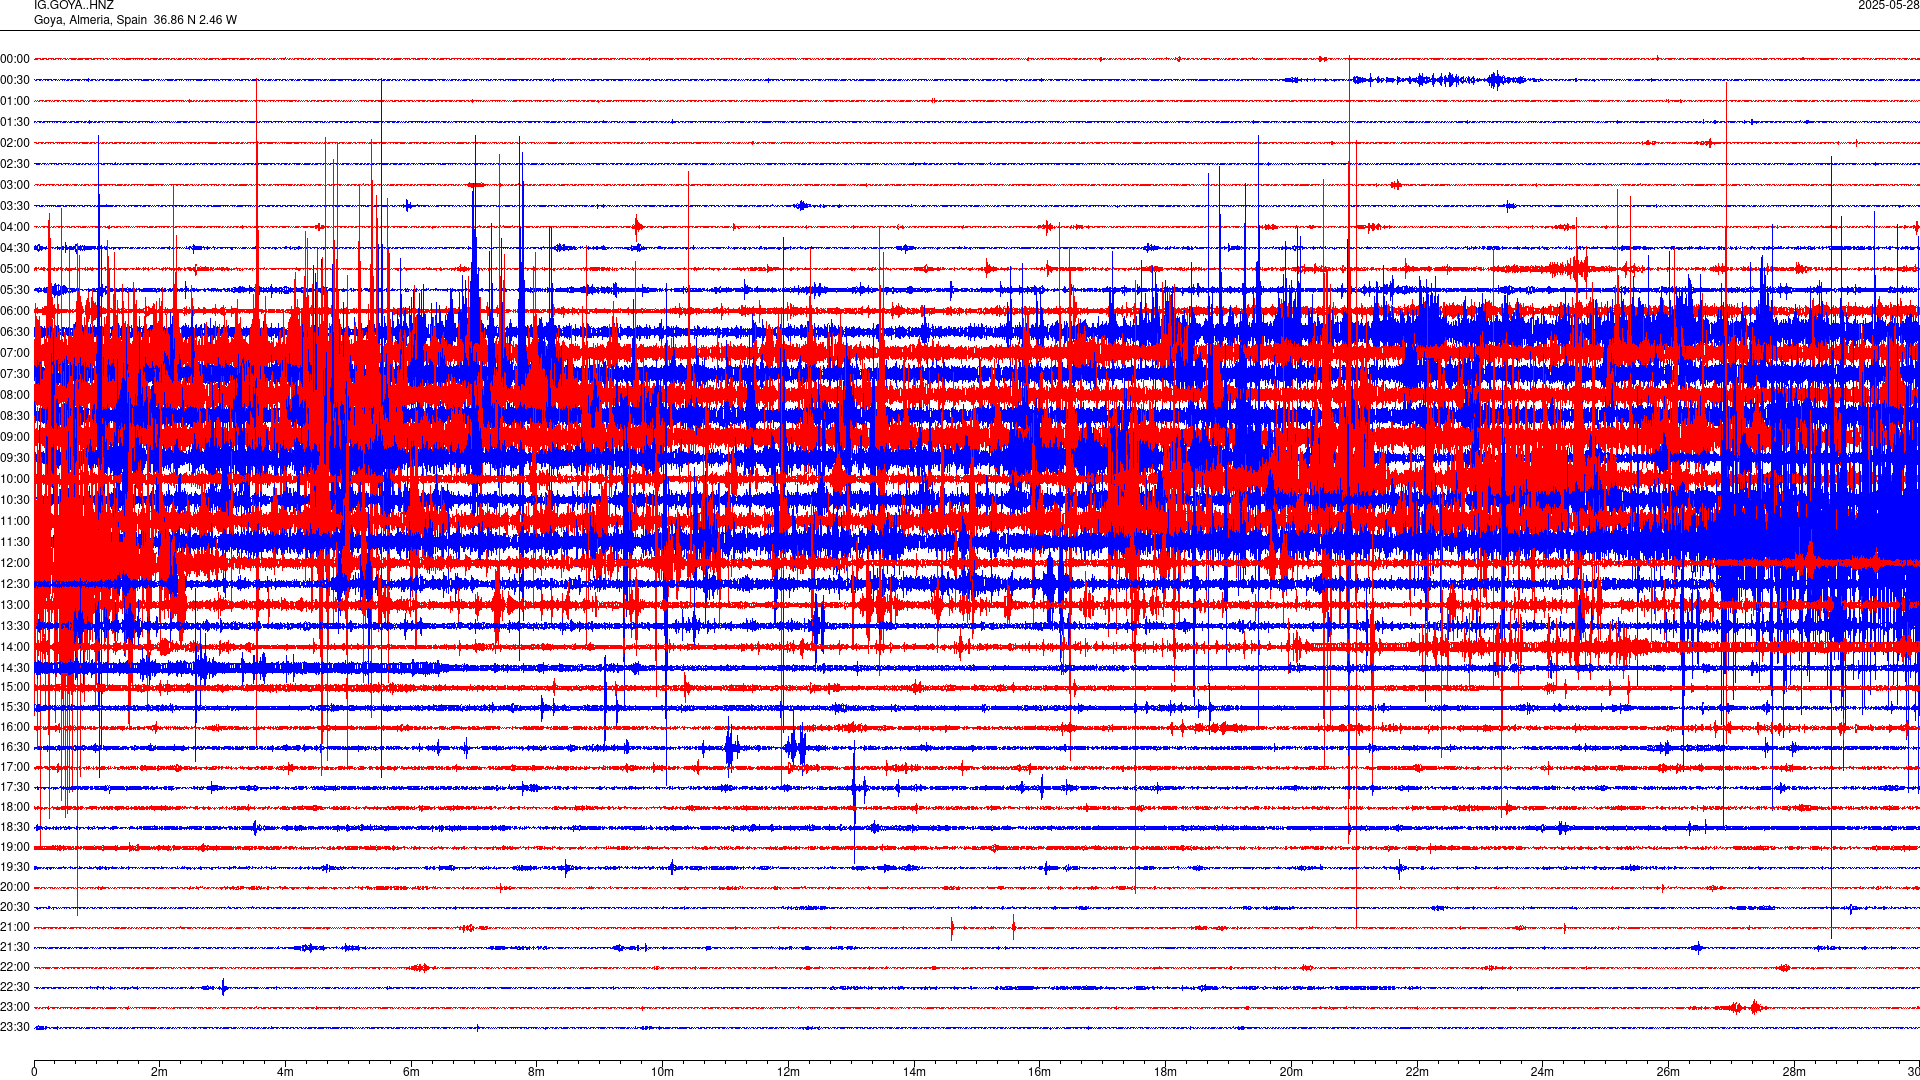This screenshot has width=1920, height=1080.
Task: Select the 01:30 time row label
Action: pos(15,122)
